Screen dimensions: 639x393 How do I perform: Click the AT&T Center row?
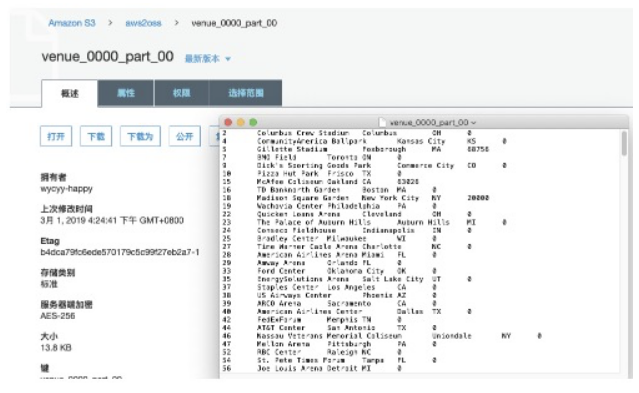point(330,328)
